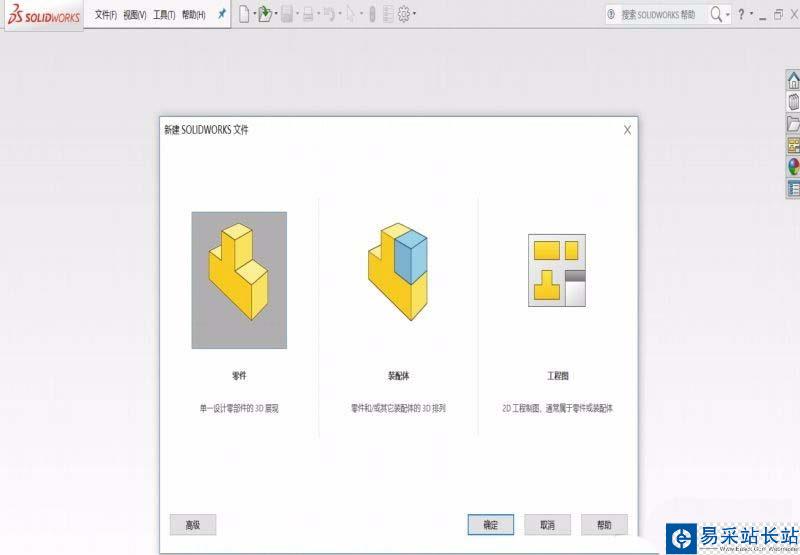The image size is (800, 555).
Task: Expand the Options gear dropdown arrow
Action: pos(414,14)
